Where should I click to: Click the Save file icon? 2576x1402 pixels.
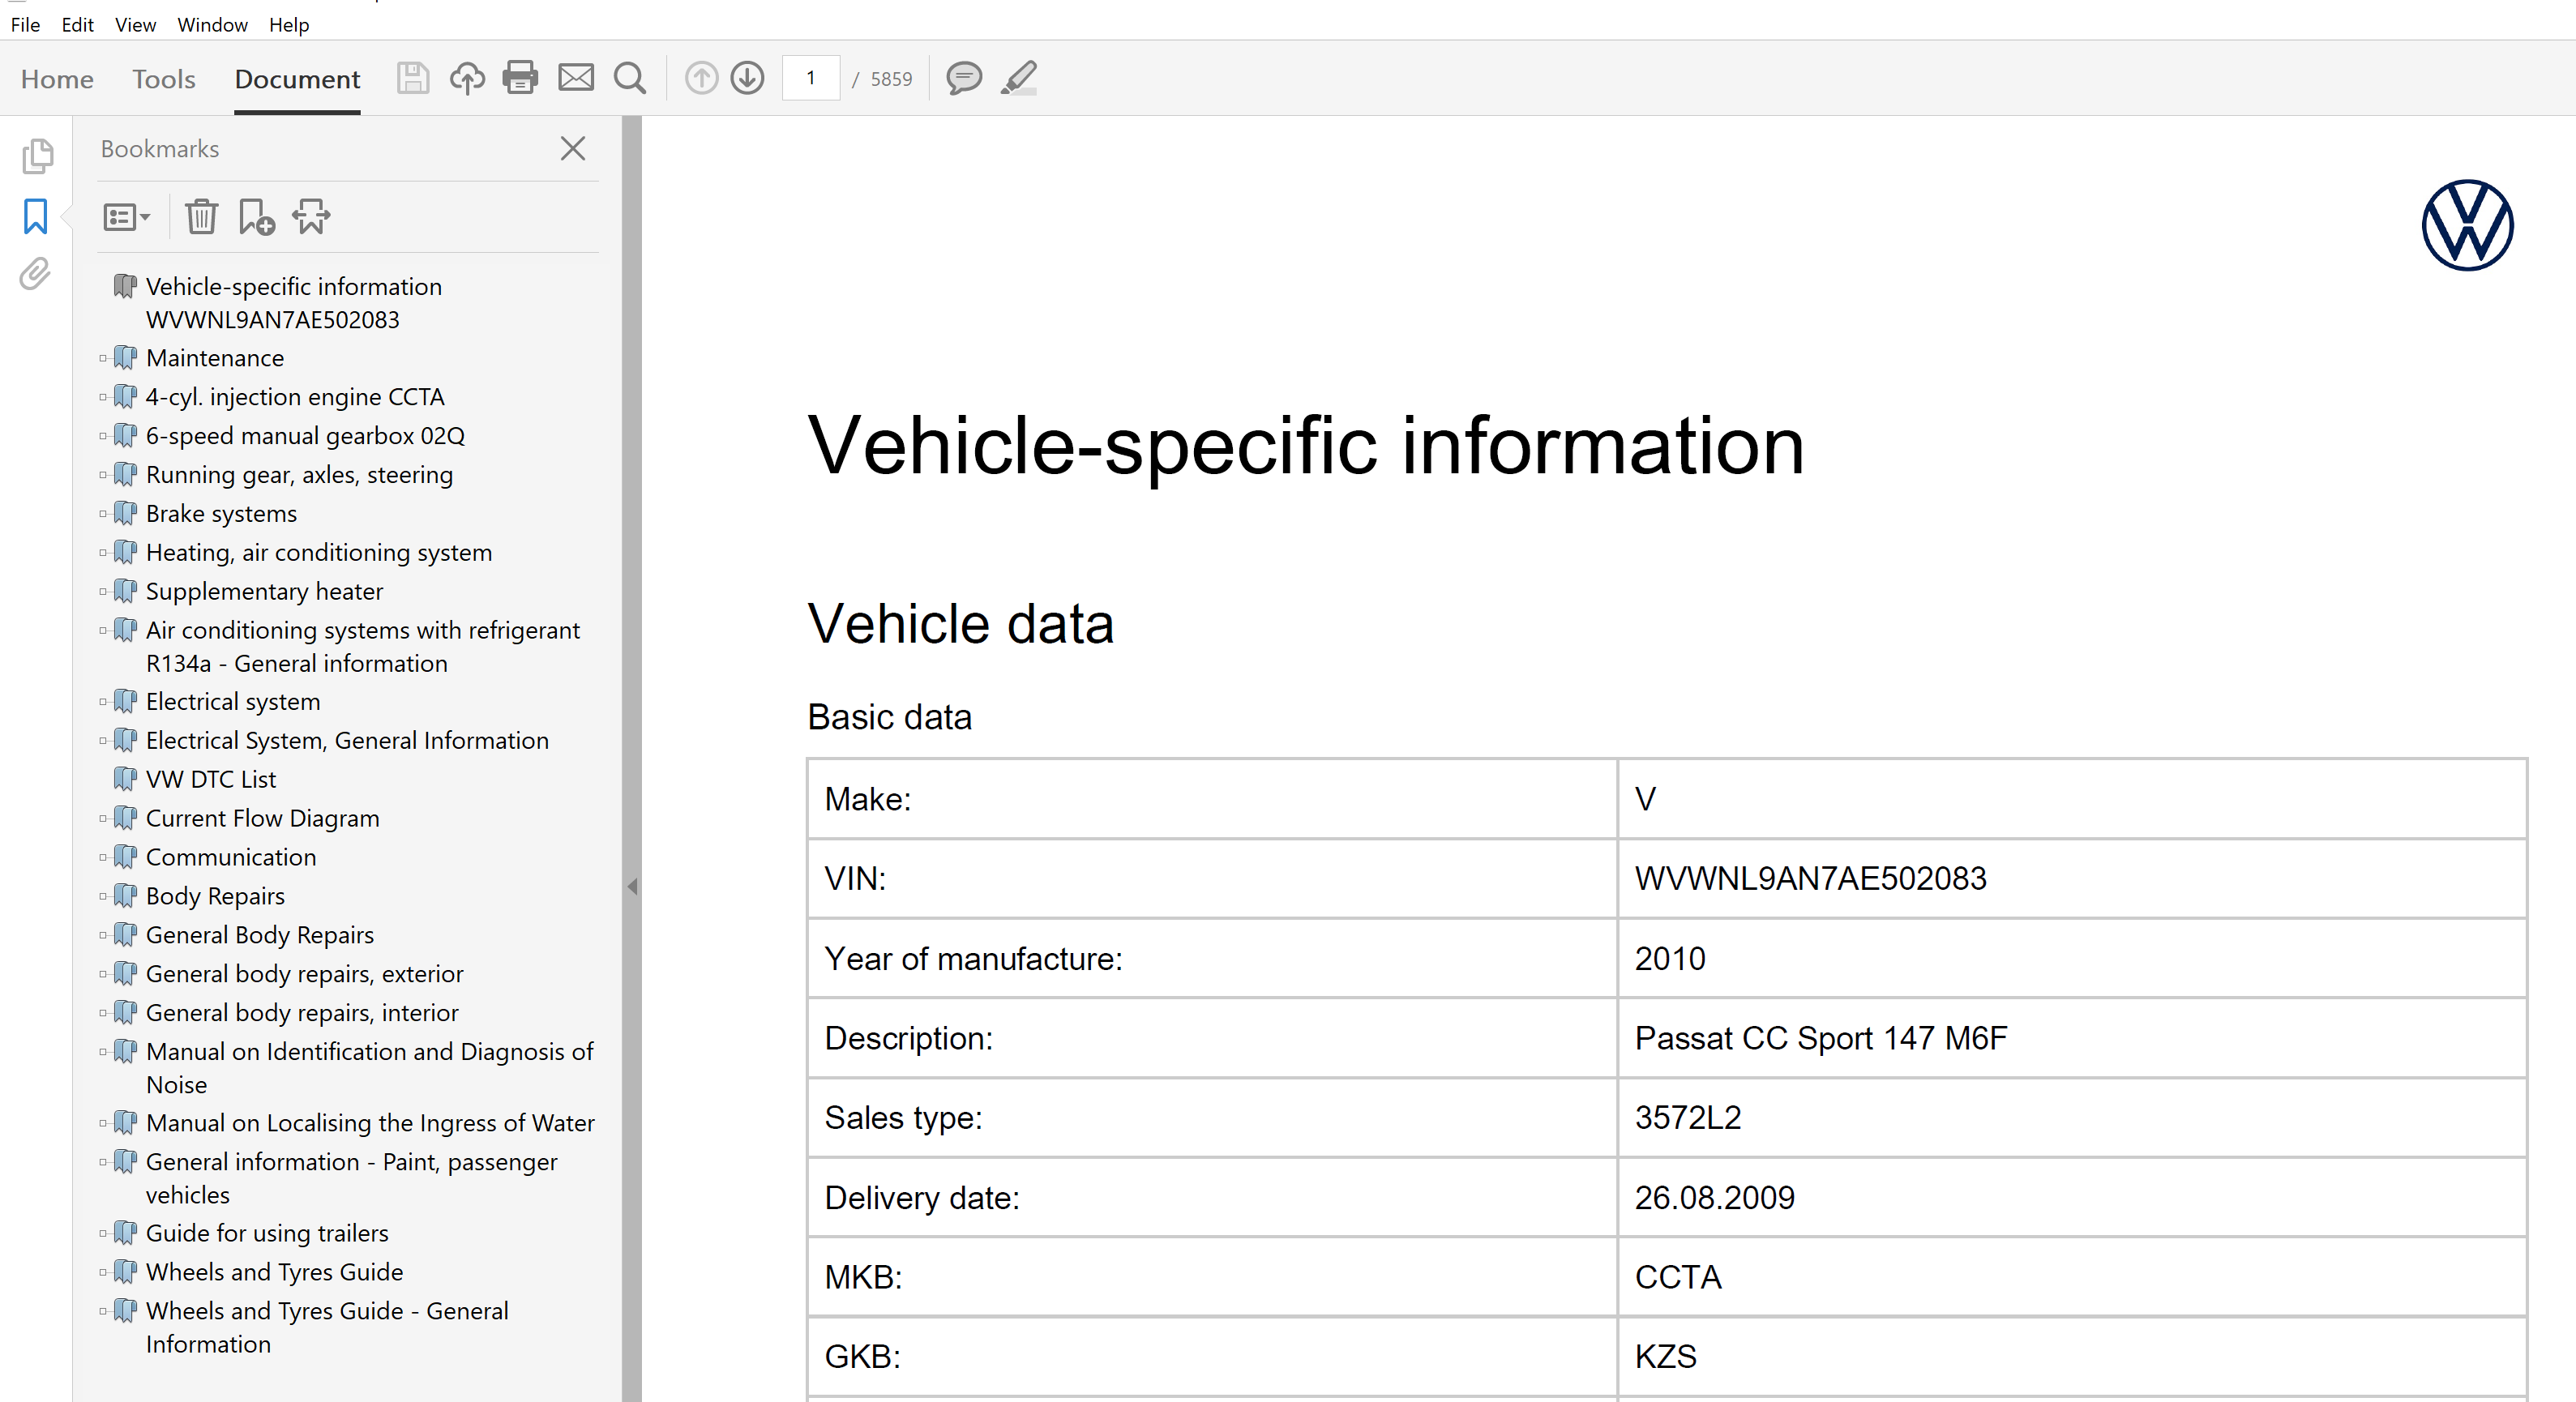[x=412, y=78]
